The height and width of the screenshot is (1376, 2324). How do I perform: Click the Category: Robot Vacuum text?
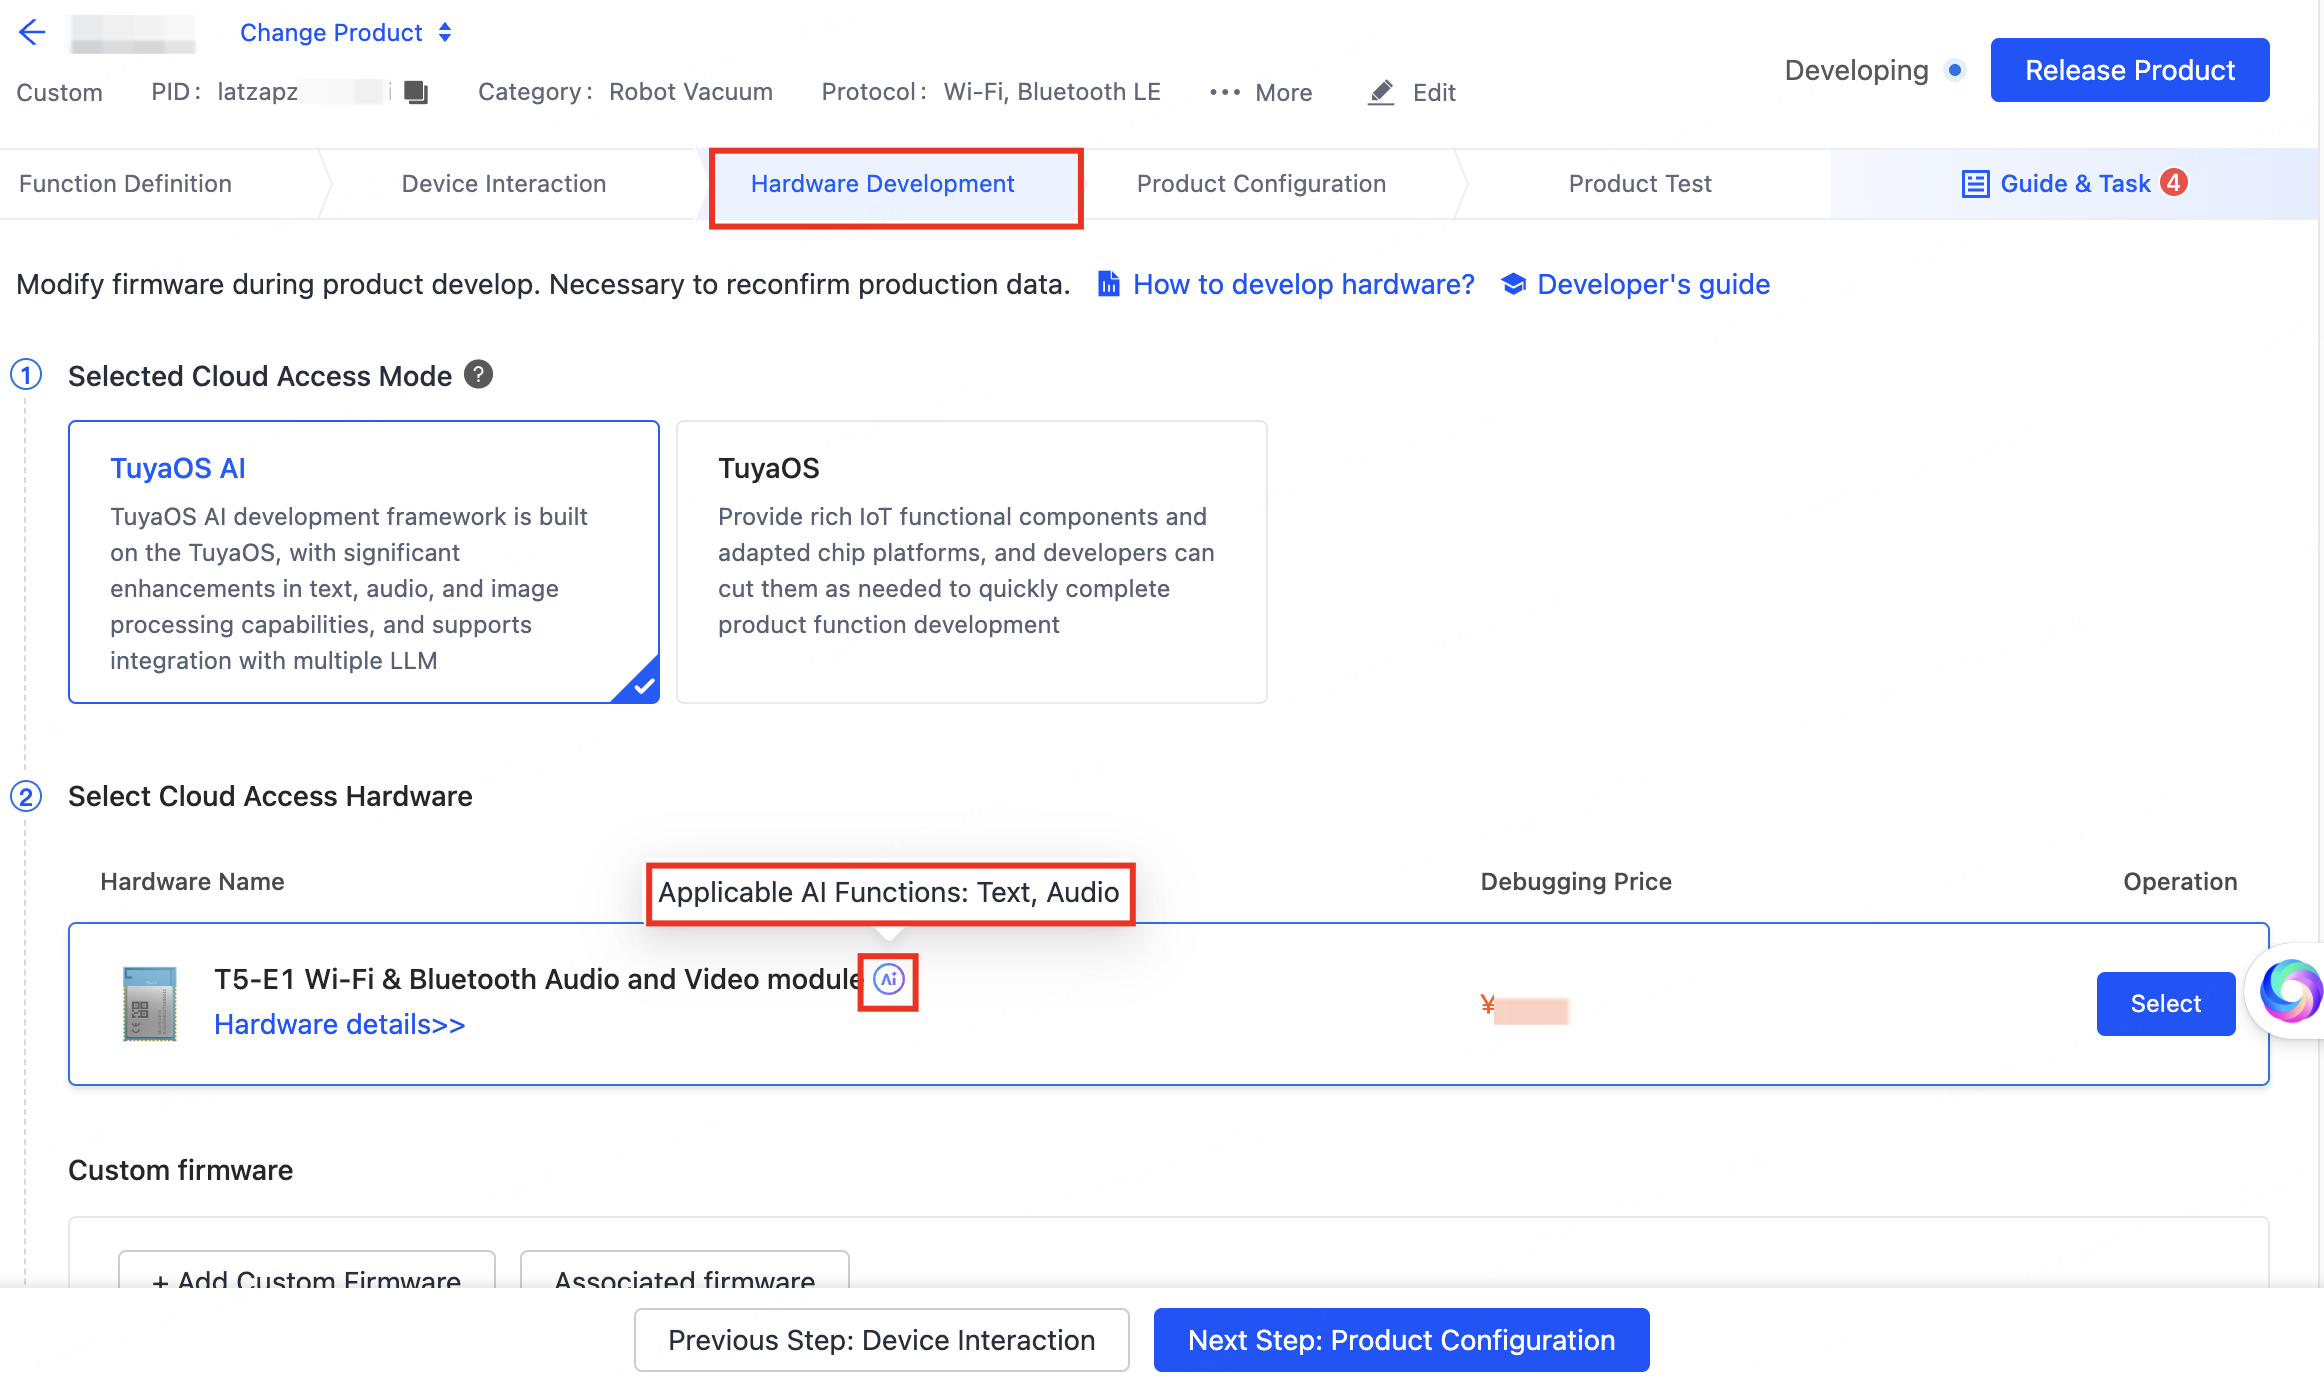tap(626, 92)
